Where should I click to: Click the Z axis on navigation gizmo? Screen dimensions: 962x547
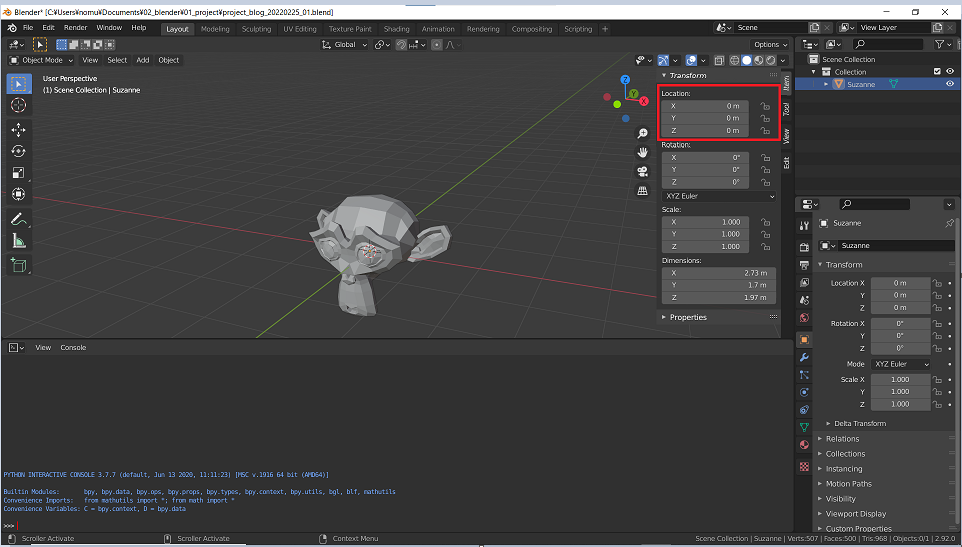pos(625,80)
